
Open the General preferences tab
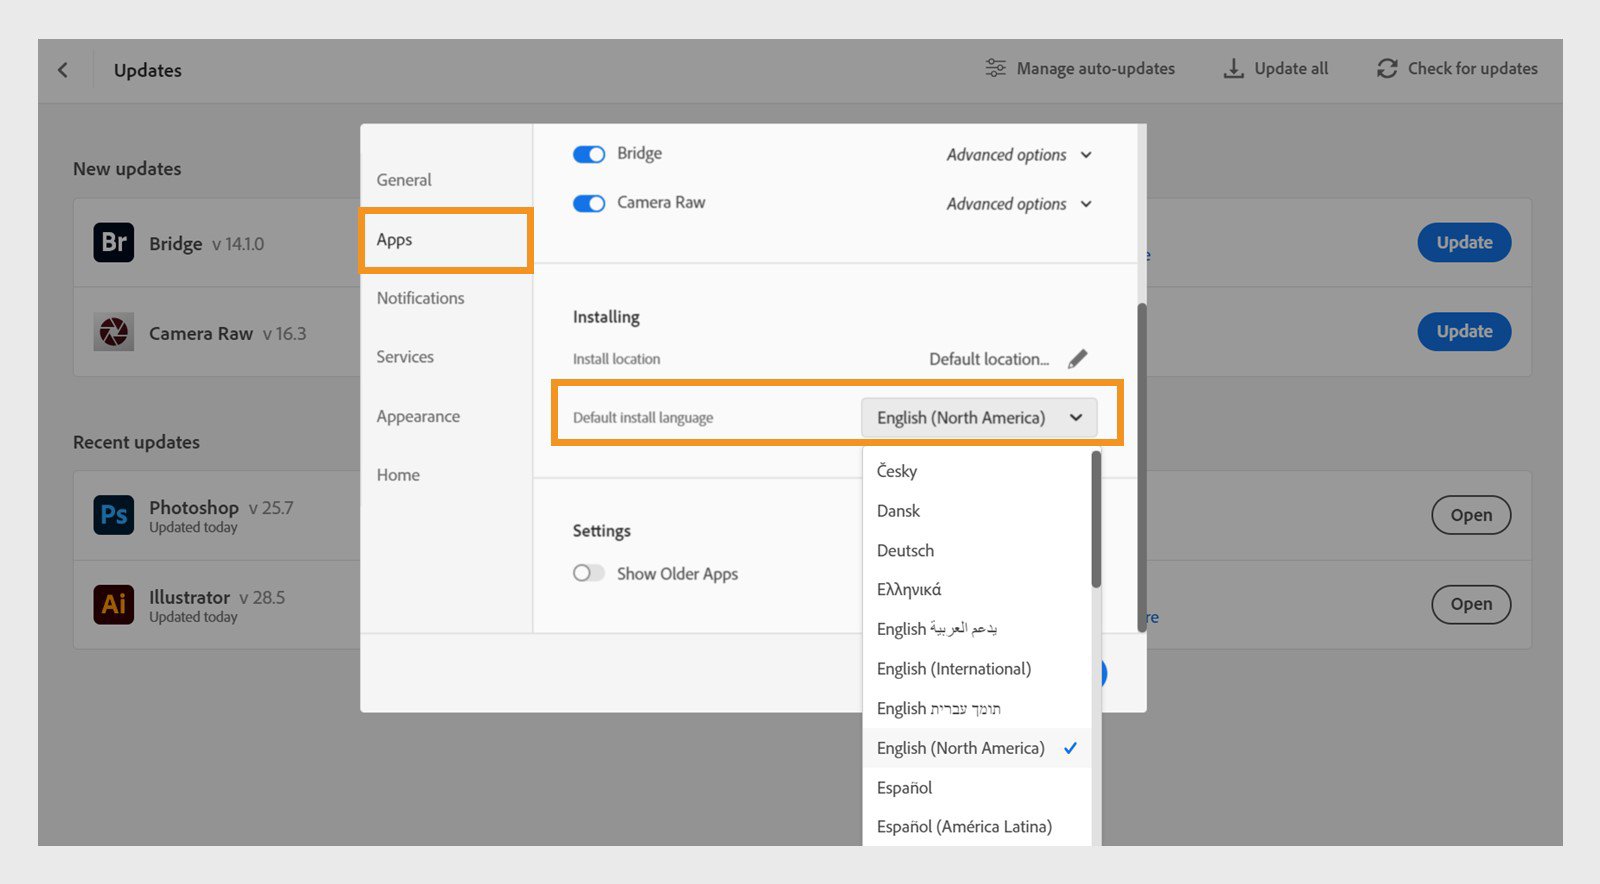tap(404, 180)
